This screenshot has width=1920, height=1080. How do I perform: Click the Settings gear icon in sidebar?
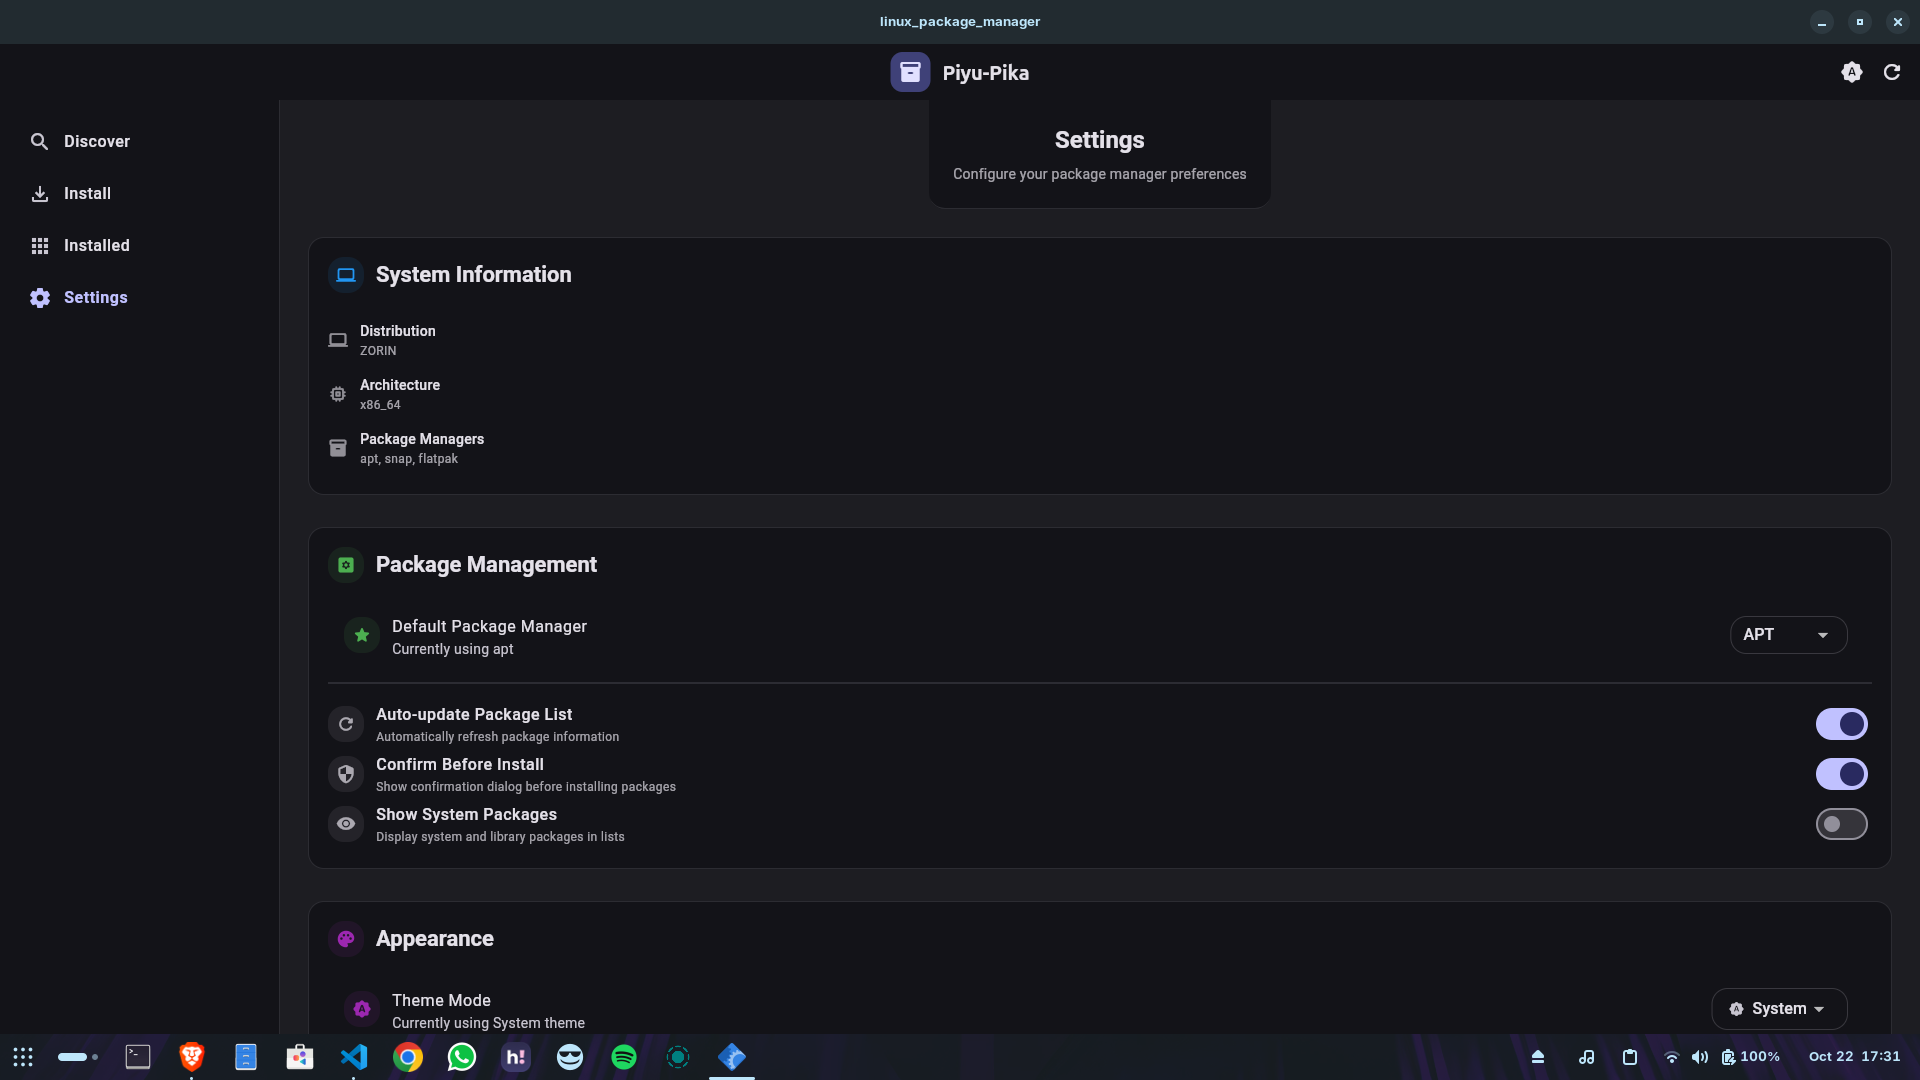click(39, 297)
